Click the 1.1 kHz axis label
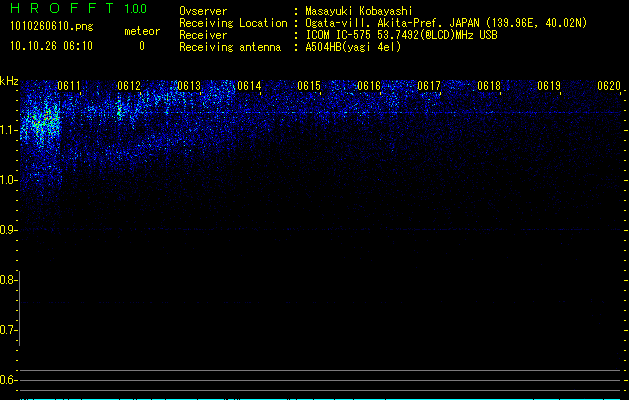Image resolution: width=629 pixels, height=400 pixels. pos(8,130)
